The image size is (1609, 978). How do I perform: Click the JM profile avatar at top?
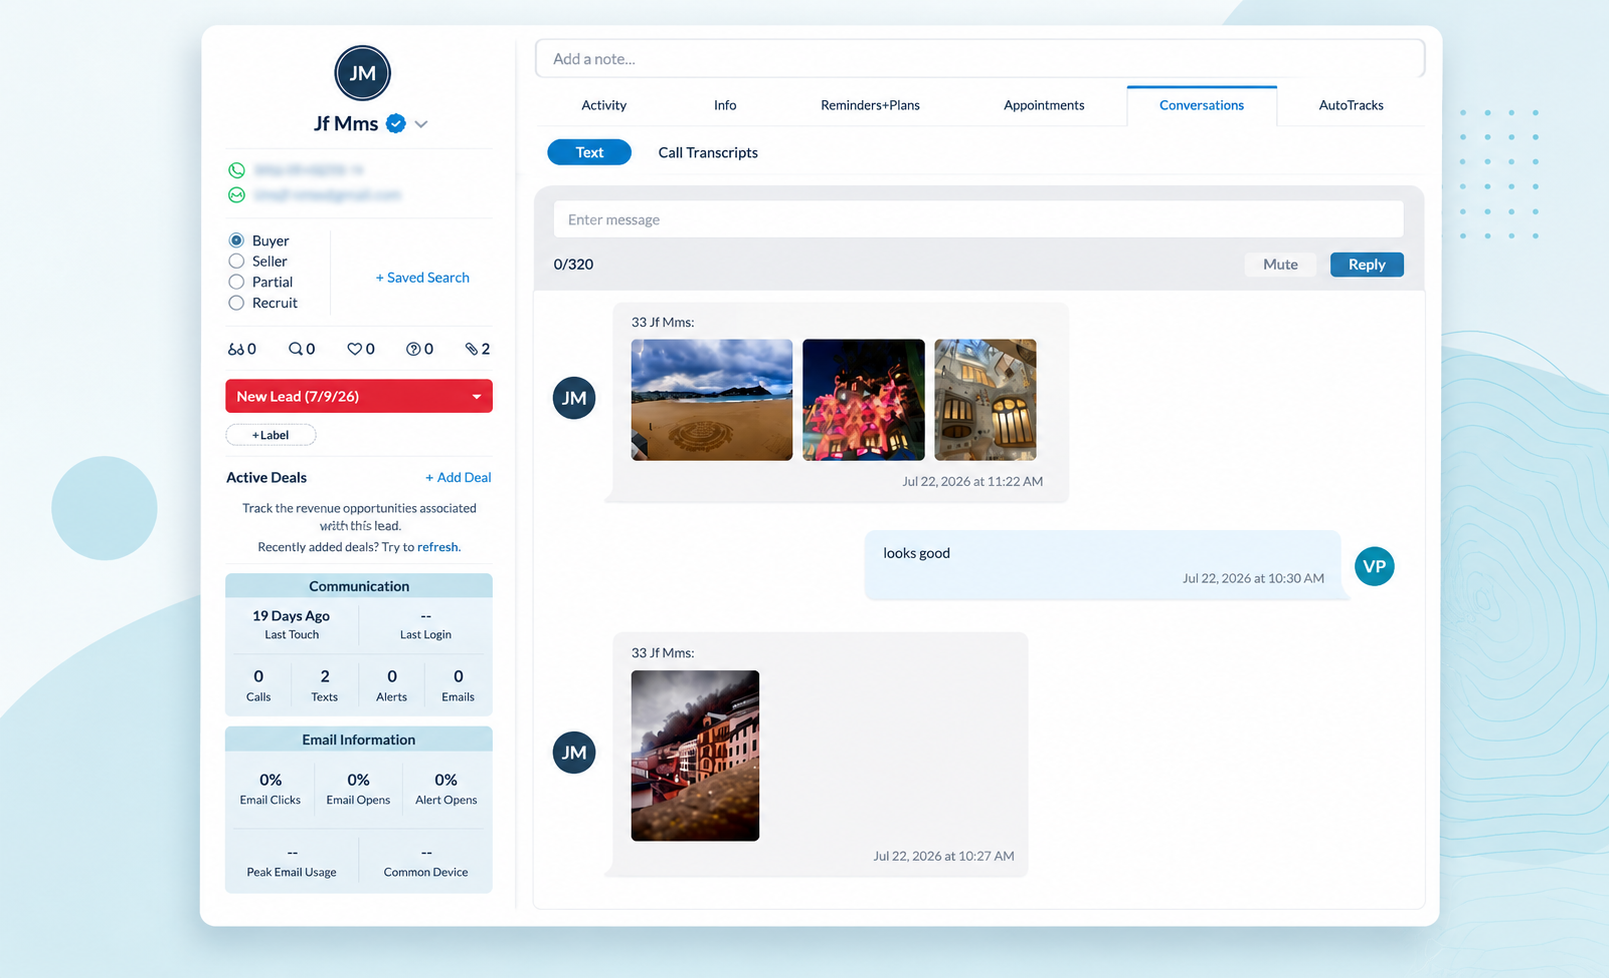(362, 73)
